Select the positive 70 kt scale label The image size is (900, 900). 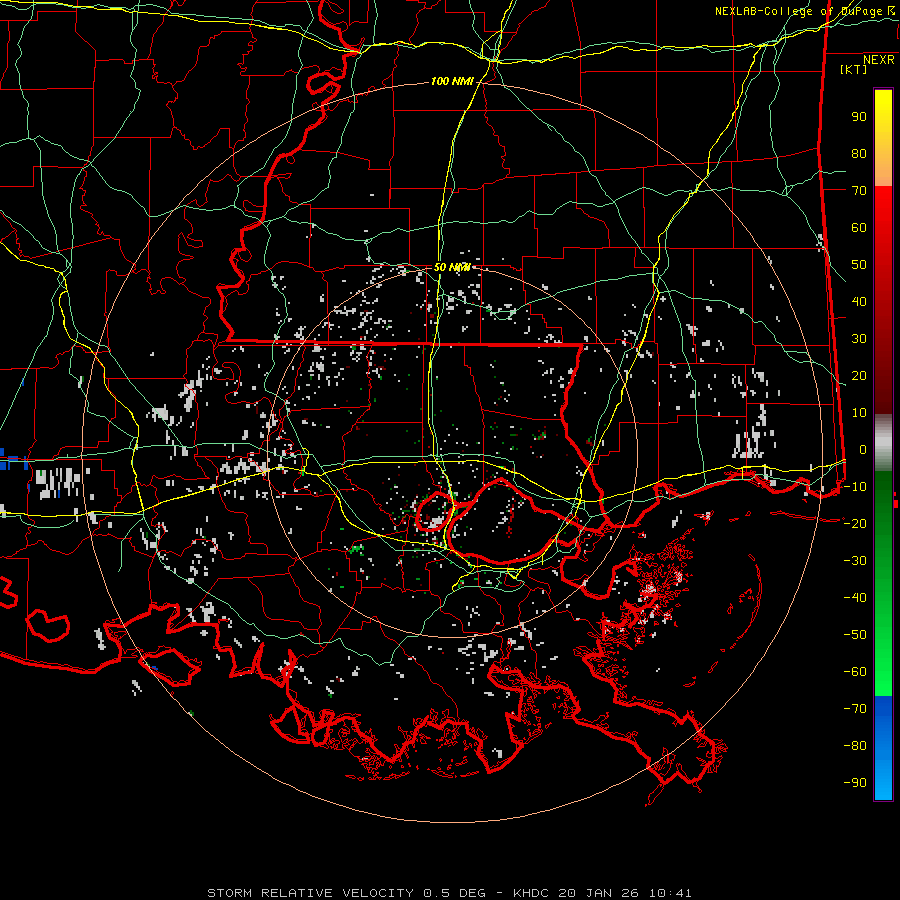point(859,191)
